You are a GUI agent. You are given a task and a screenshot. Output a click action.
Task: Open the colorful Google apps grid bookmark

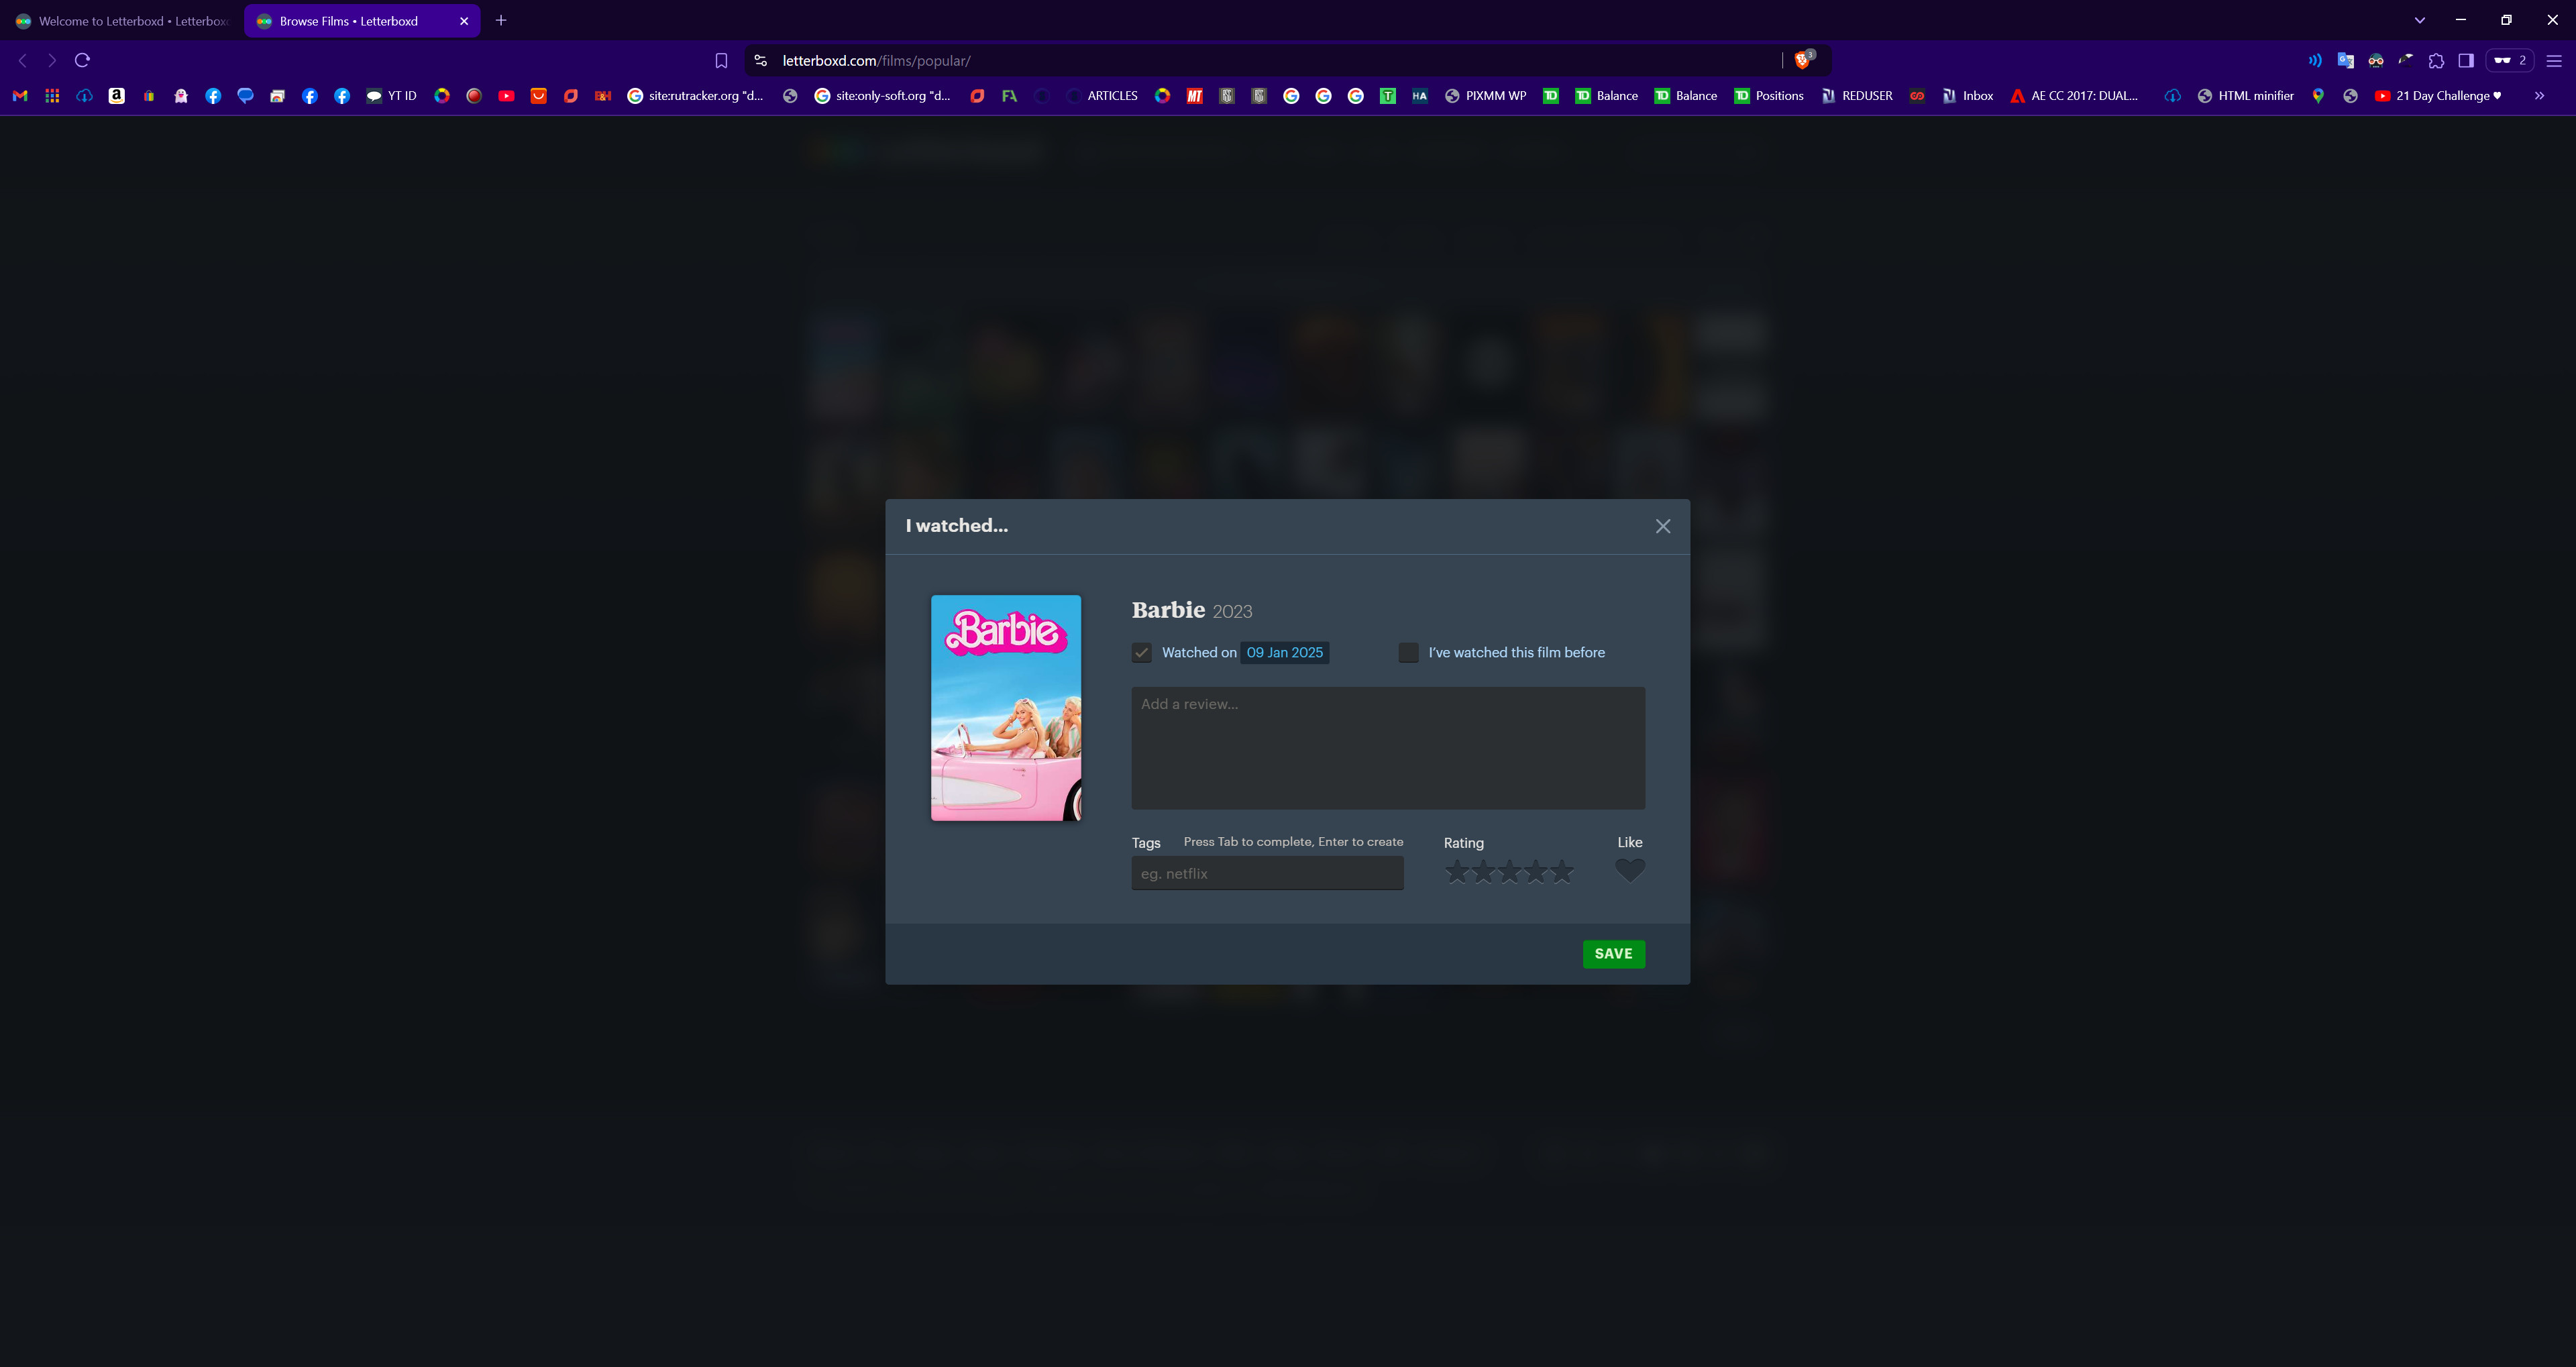(x=52, y=96)
